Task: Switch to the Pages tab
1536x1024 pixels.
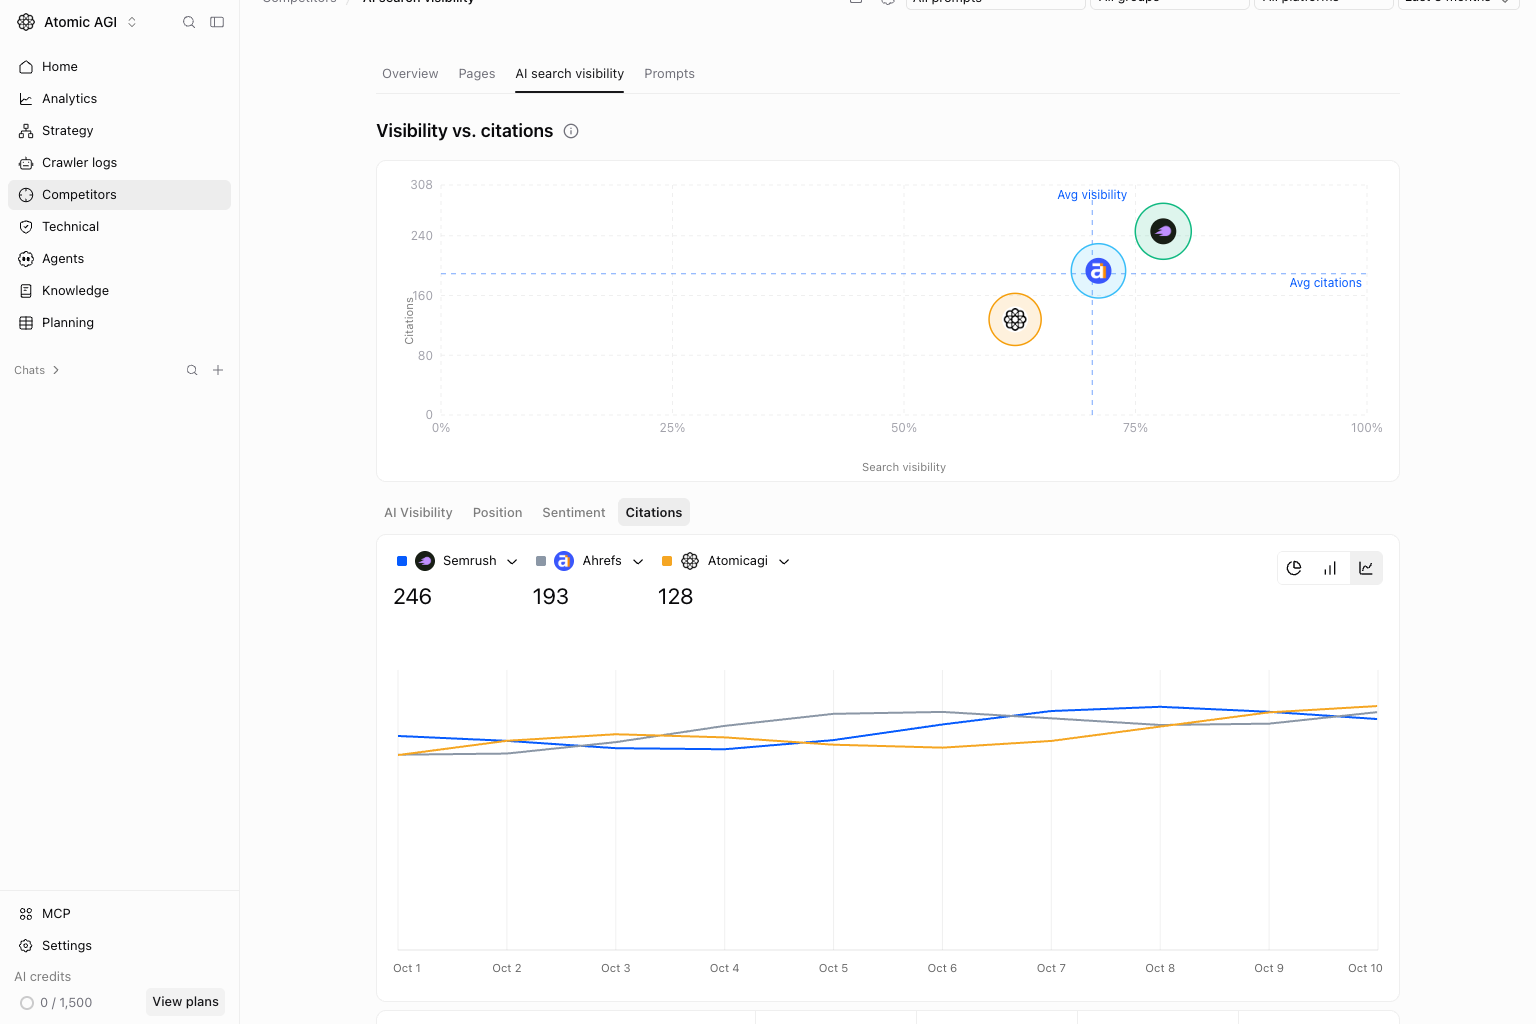Action: [477, 74]
